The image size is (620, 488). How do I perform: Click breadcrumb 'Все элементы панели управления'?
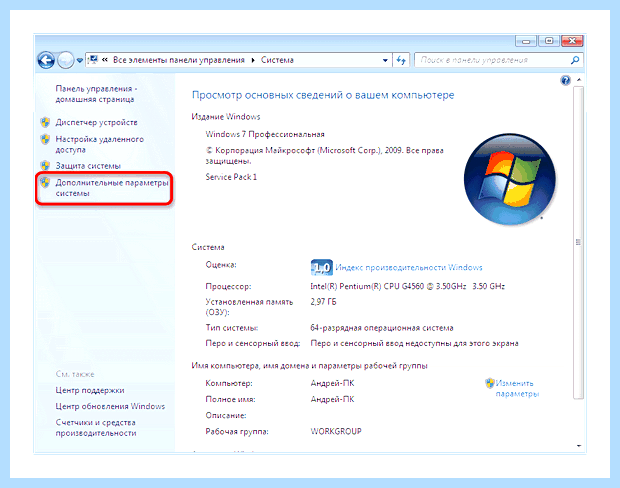pos(179,60)
